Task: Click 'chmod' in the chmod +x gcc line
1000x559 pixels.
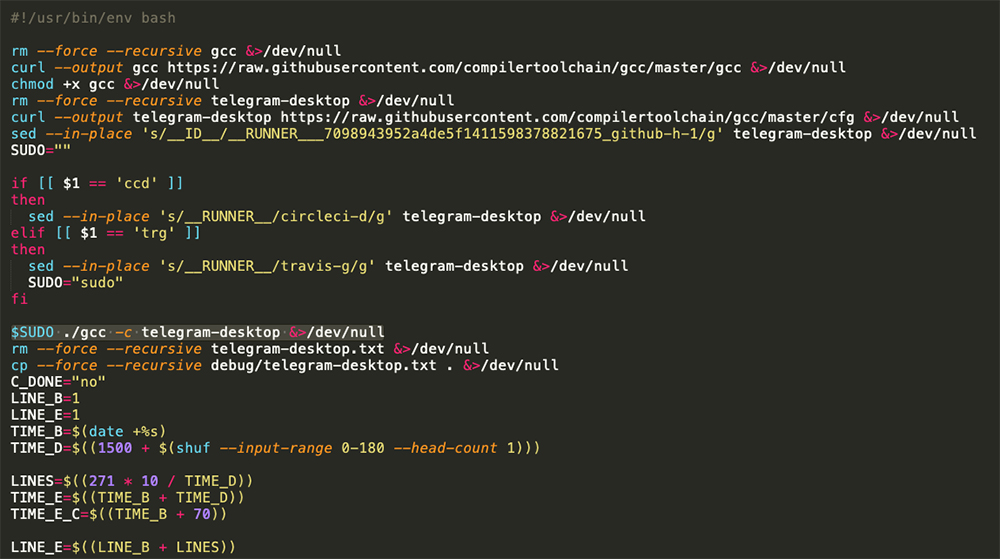Action: point(33,84)
